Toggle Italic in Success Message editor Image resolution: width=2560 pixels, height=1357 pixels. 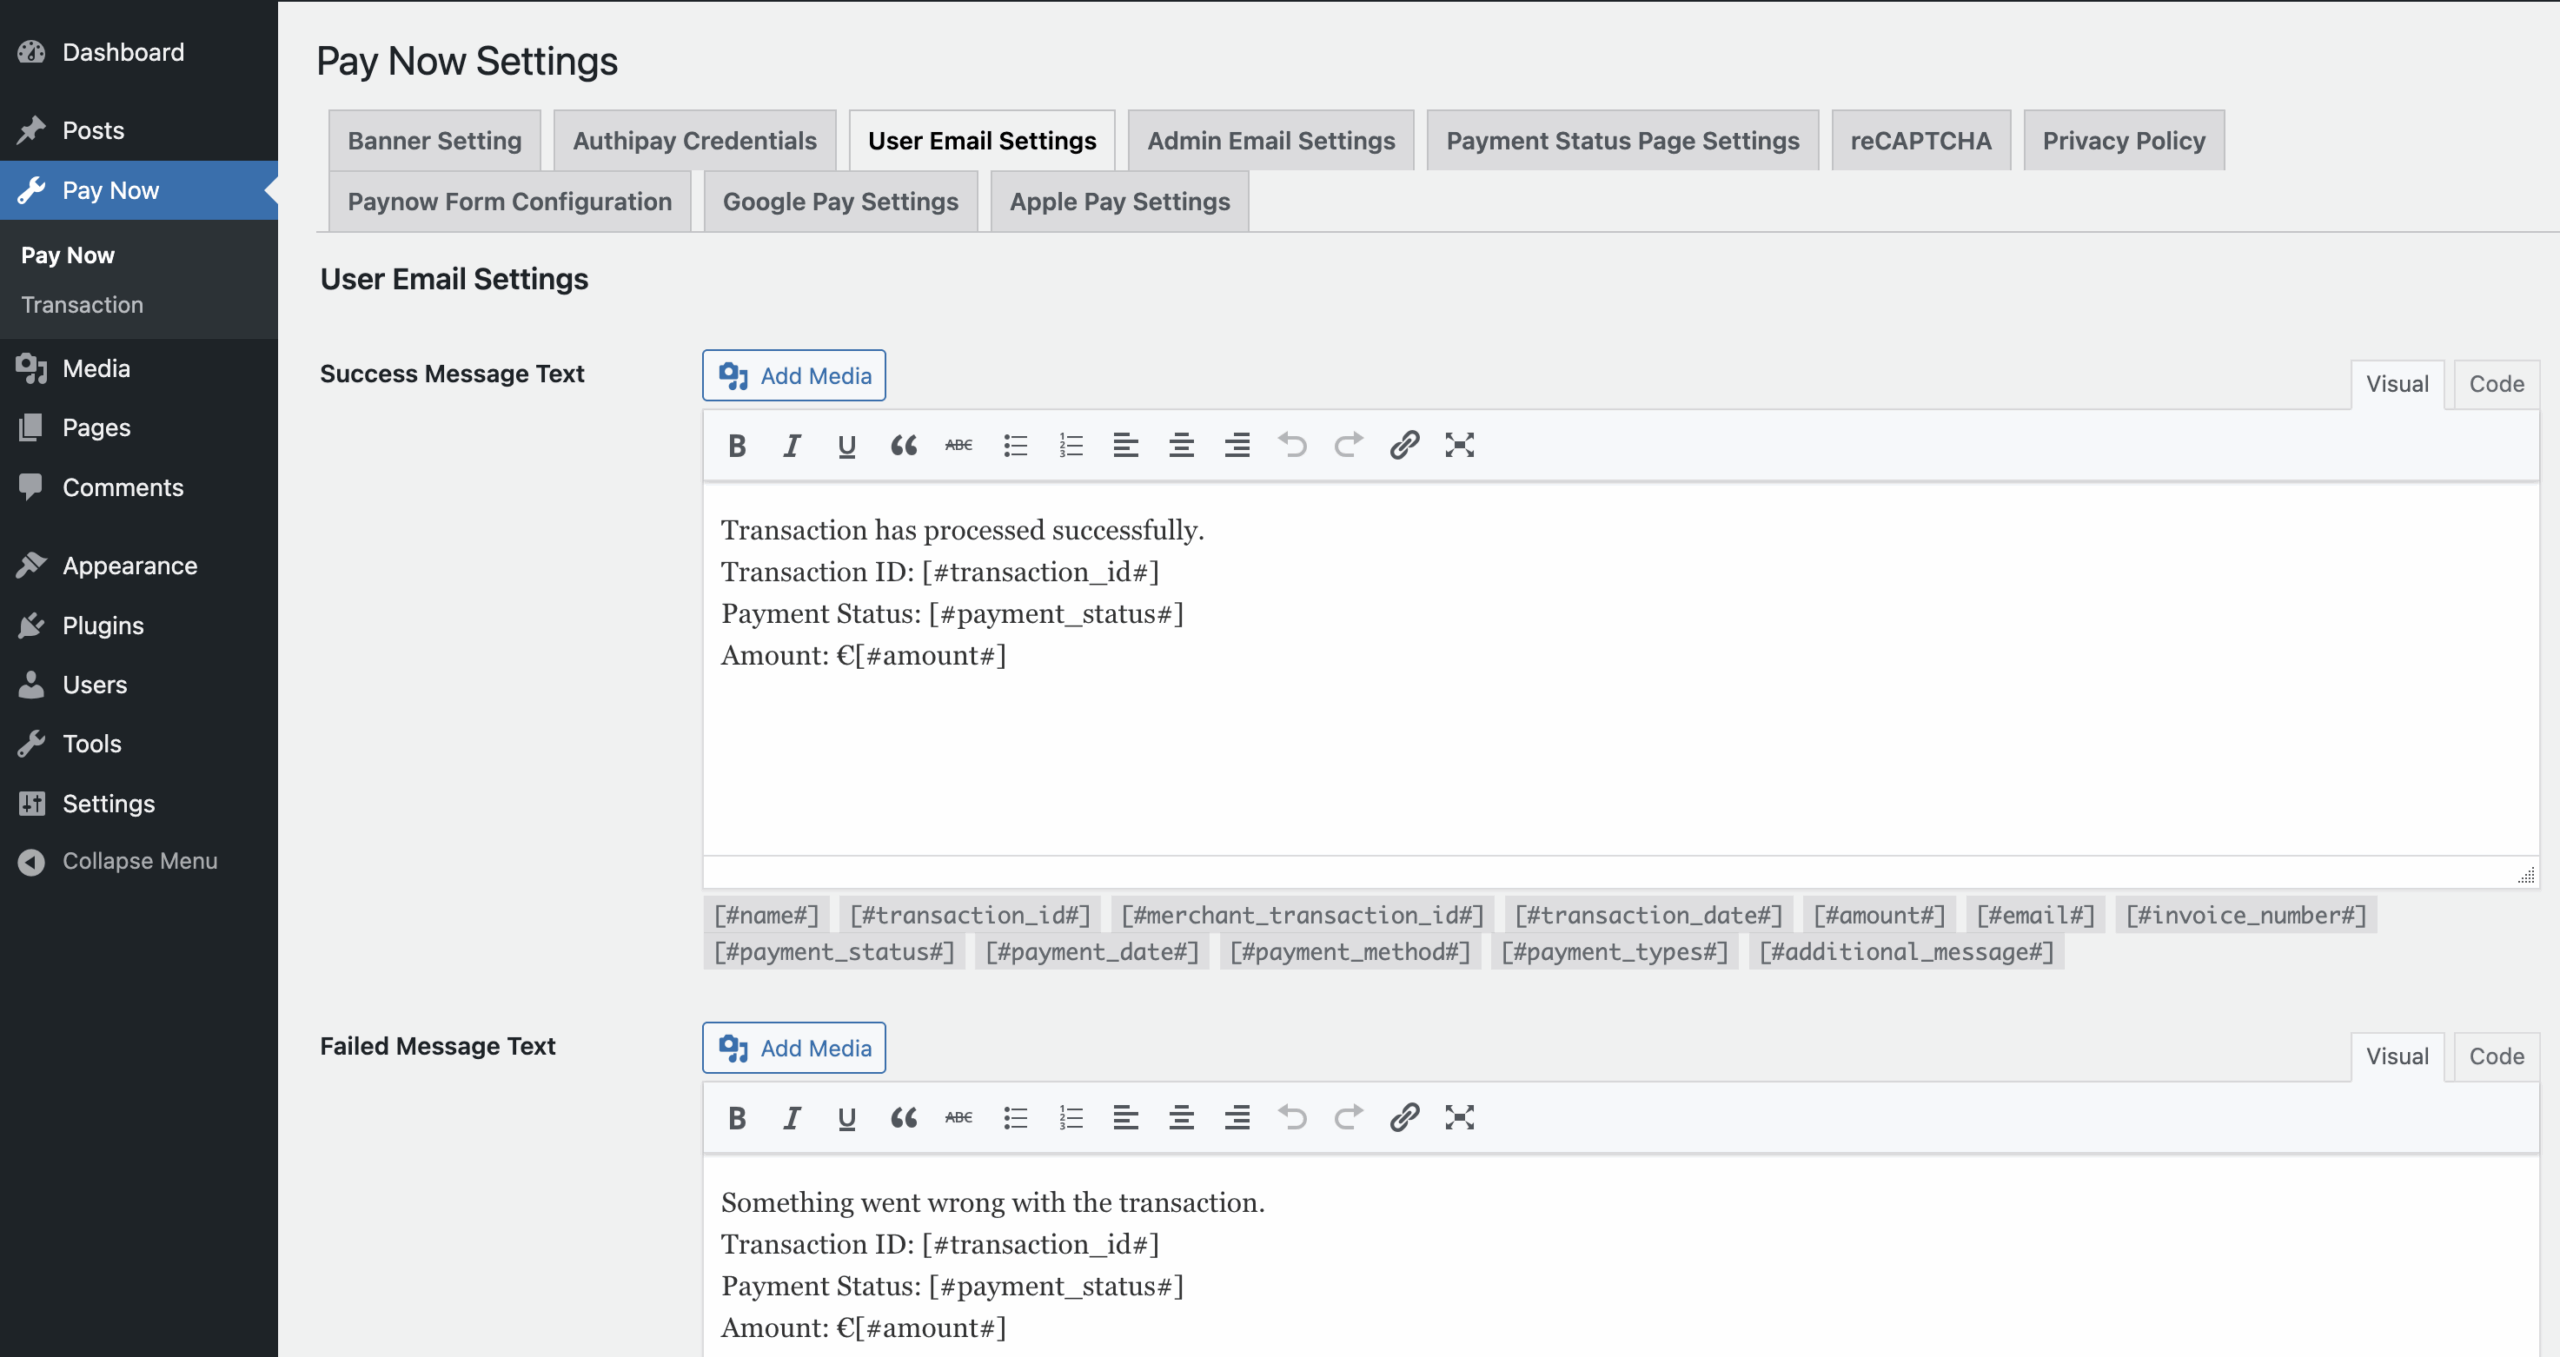point(792,446)
